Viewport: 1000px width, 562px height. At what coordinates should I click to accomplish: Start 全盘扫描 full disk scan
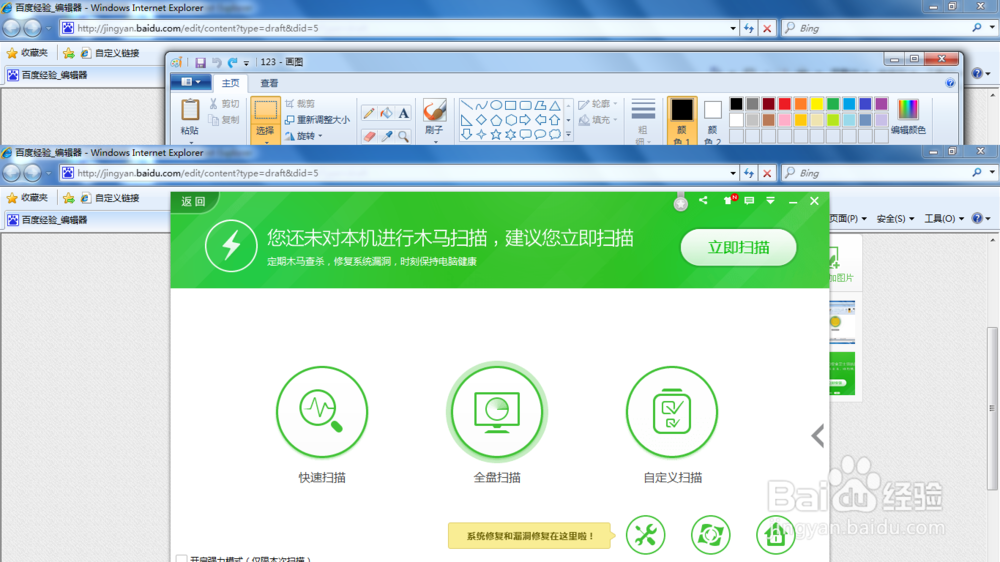[x=497, y=412]
